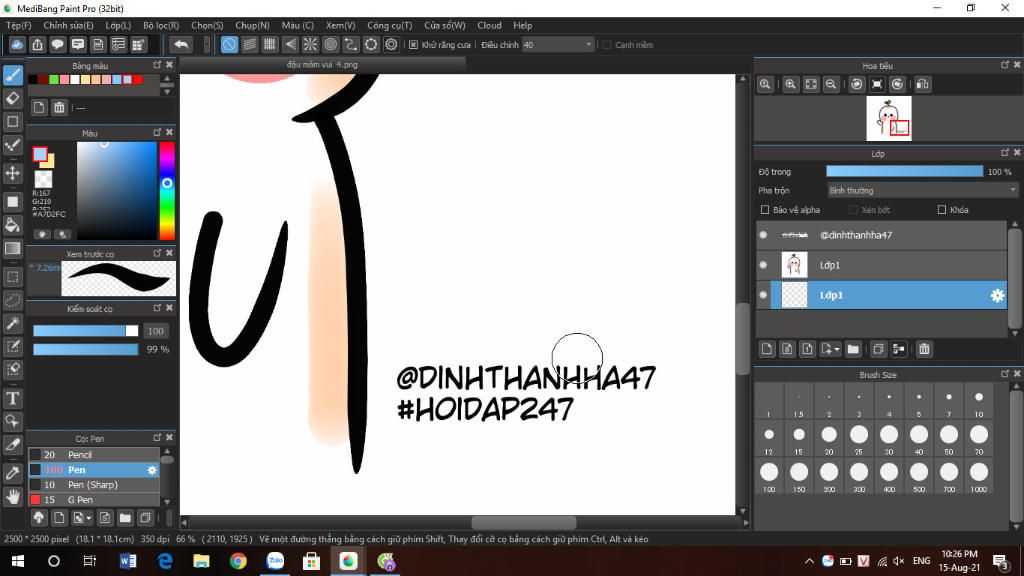Viewport: 1024px width, 576px height.
Task: Open snap settings gear in toolbar
Action: [391, 44]
